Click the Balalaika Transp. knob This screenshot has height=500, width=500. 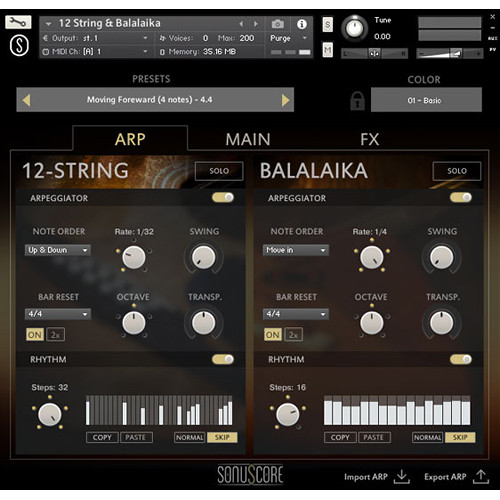(441, 323)
